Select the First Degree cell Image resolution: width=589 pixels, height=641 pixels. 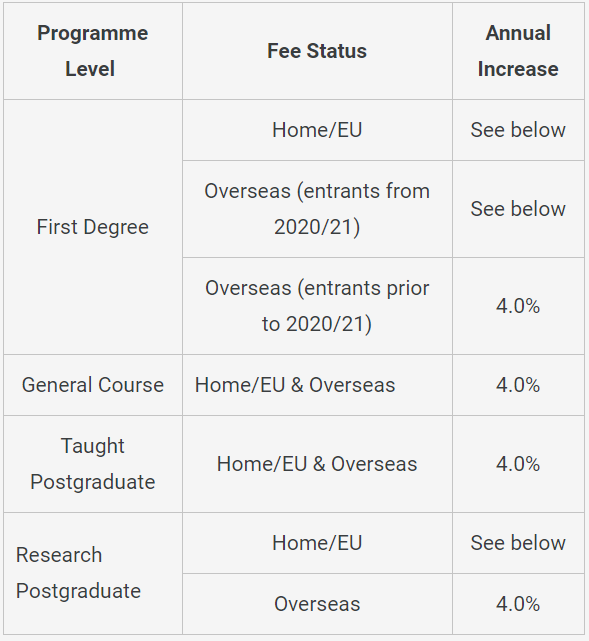click(93, 227)
